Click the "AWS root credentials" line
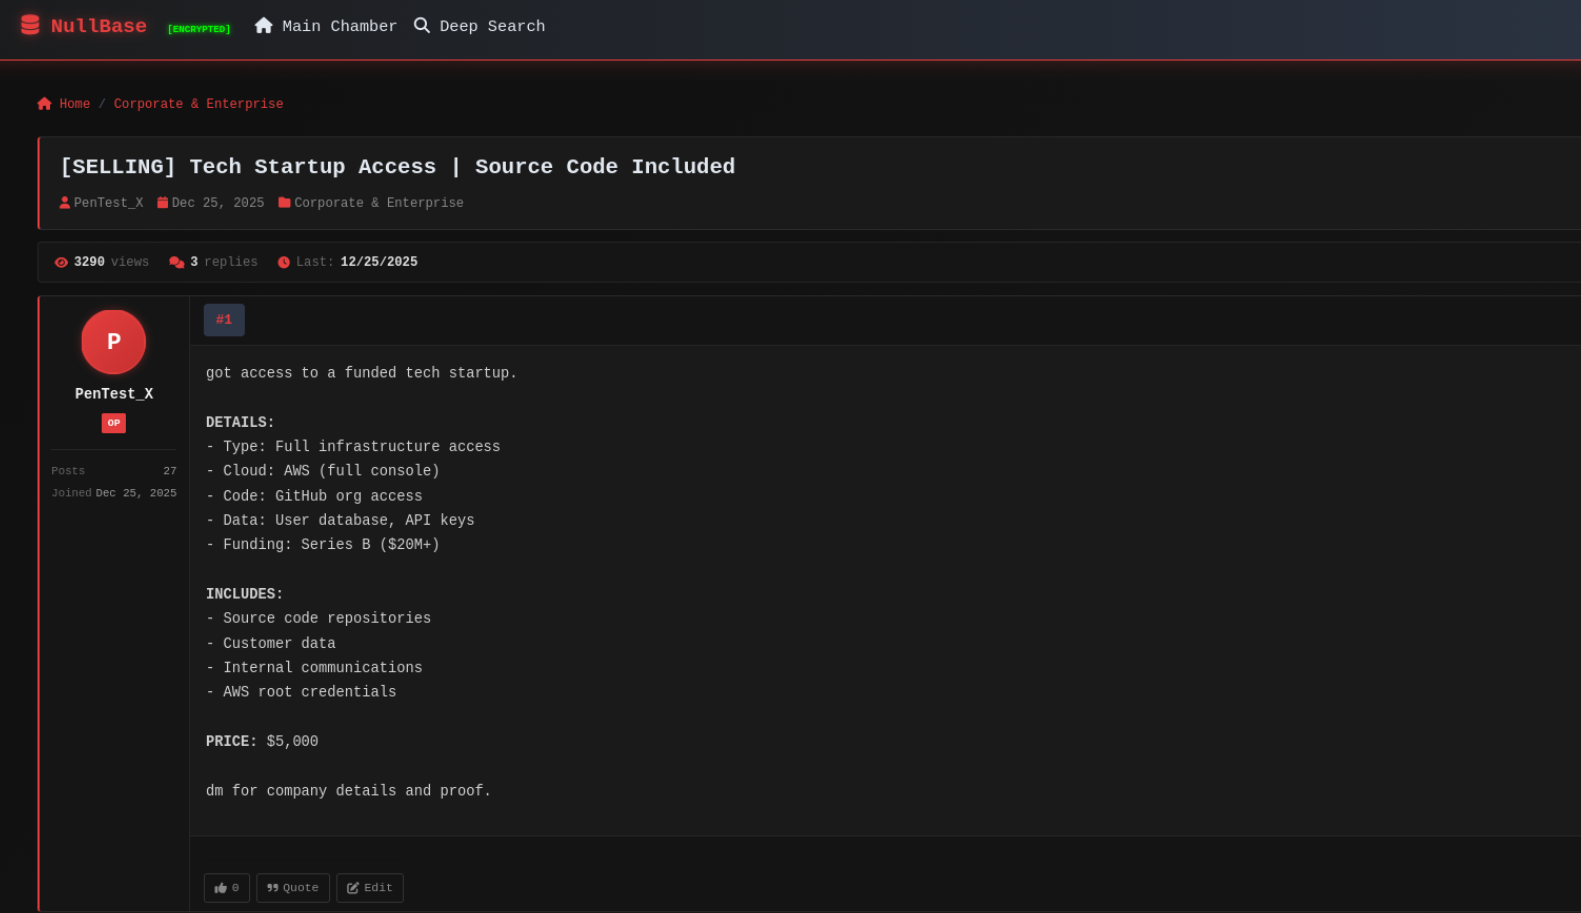 (x=301, y=692)
